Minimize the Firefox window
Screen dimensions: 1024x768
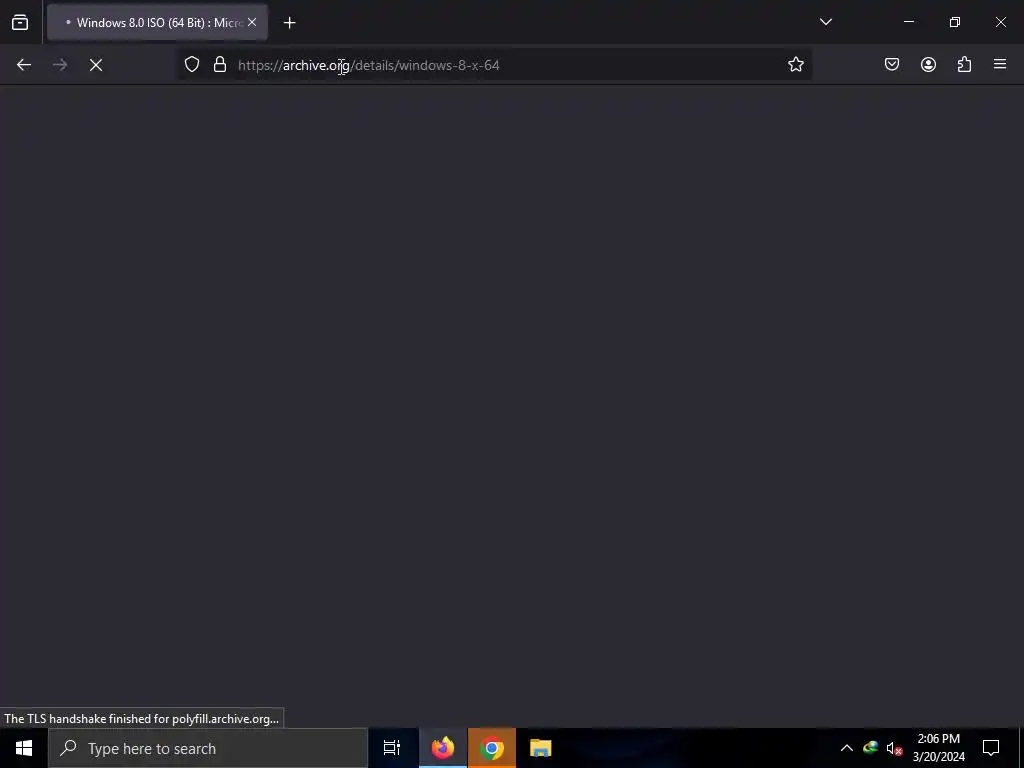coord(909,22)
